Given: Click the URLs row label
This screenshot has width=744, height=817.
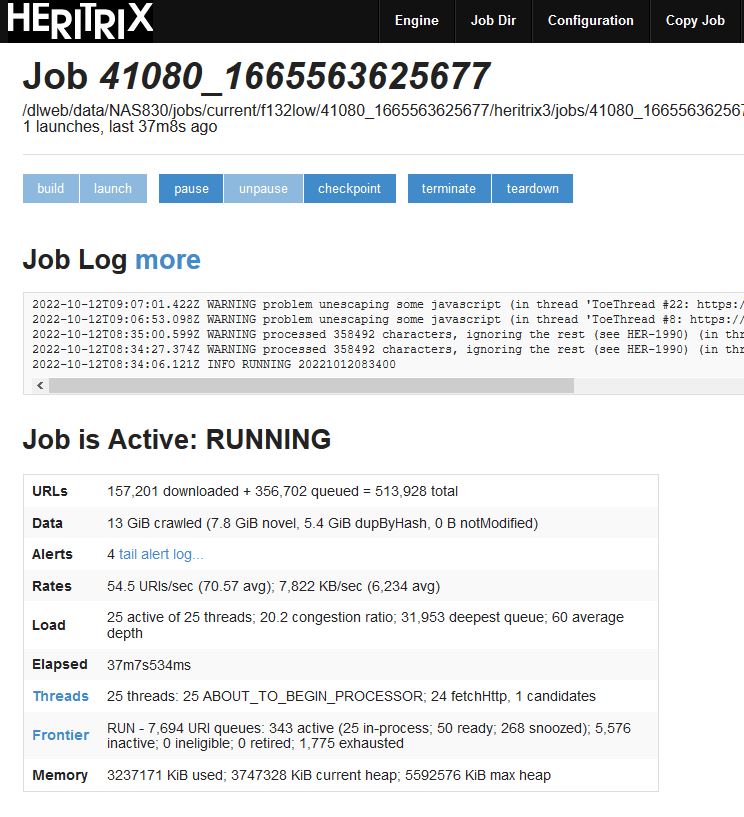Looking at the screenshot, I should pos(50,491).
